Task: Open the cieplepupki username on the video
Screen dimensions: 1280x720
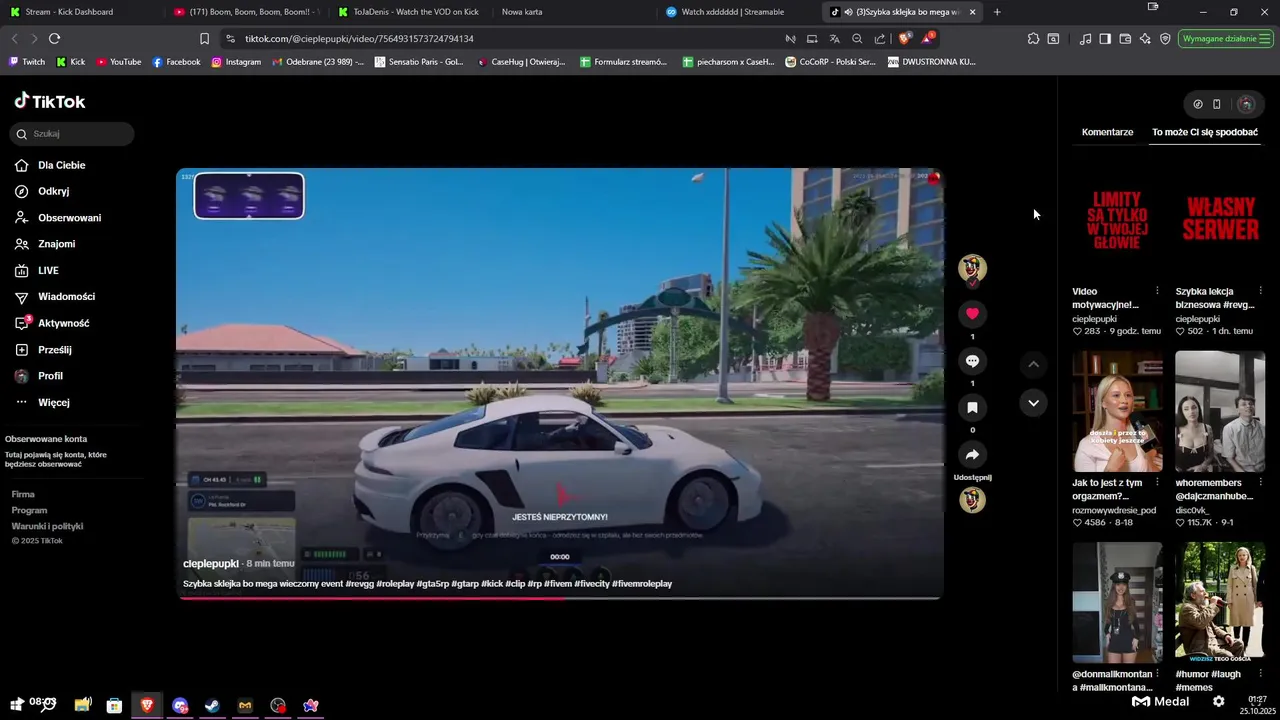Action: [211, 564]
